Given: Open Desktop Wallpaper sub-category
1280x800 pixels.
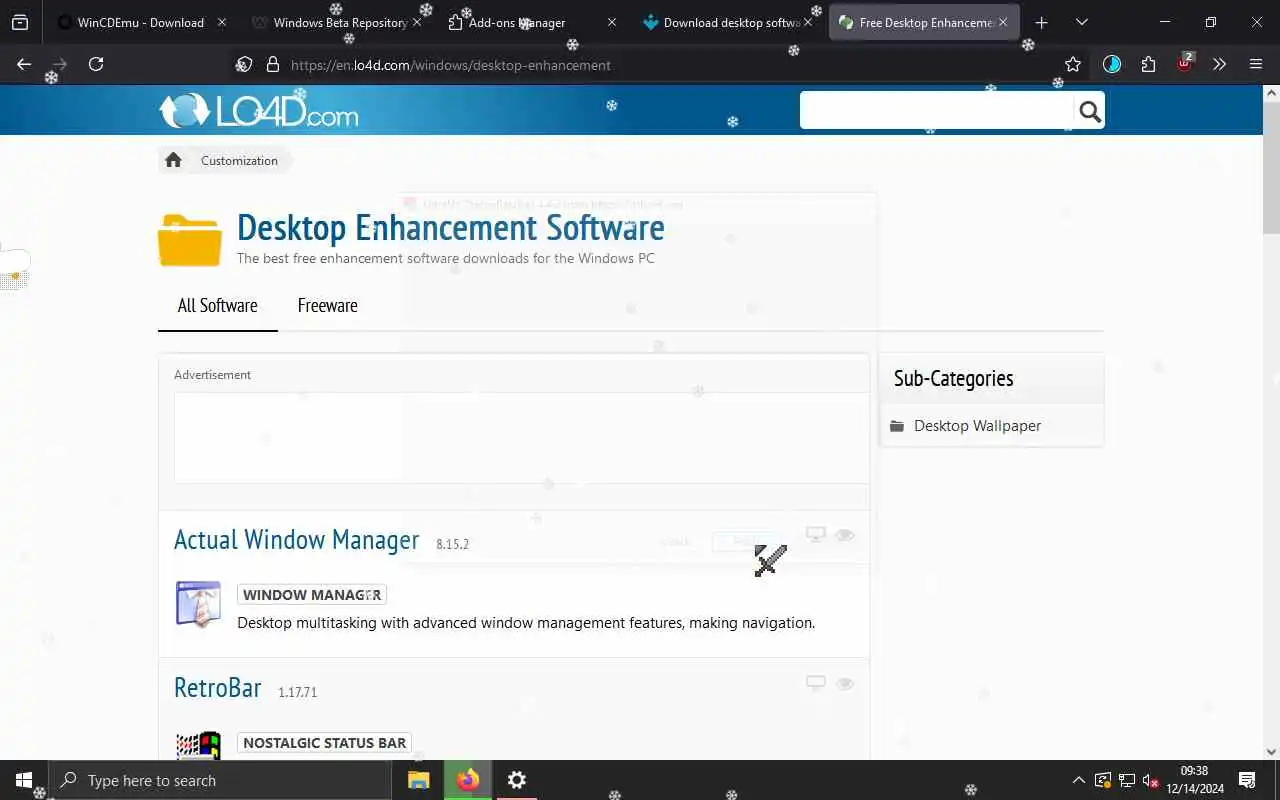Looking at the screenshot, I should pyautogui.click(x=977, y=426).
